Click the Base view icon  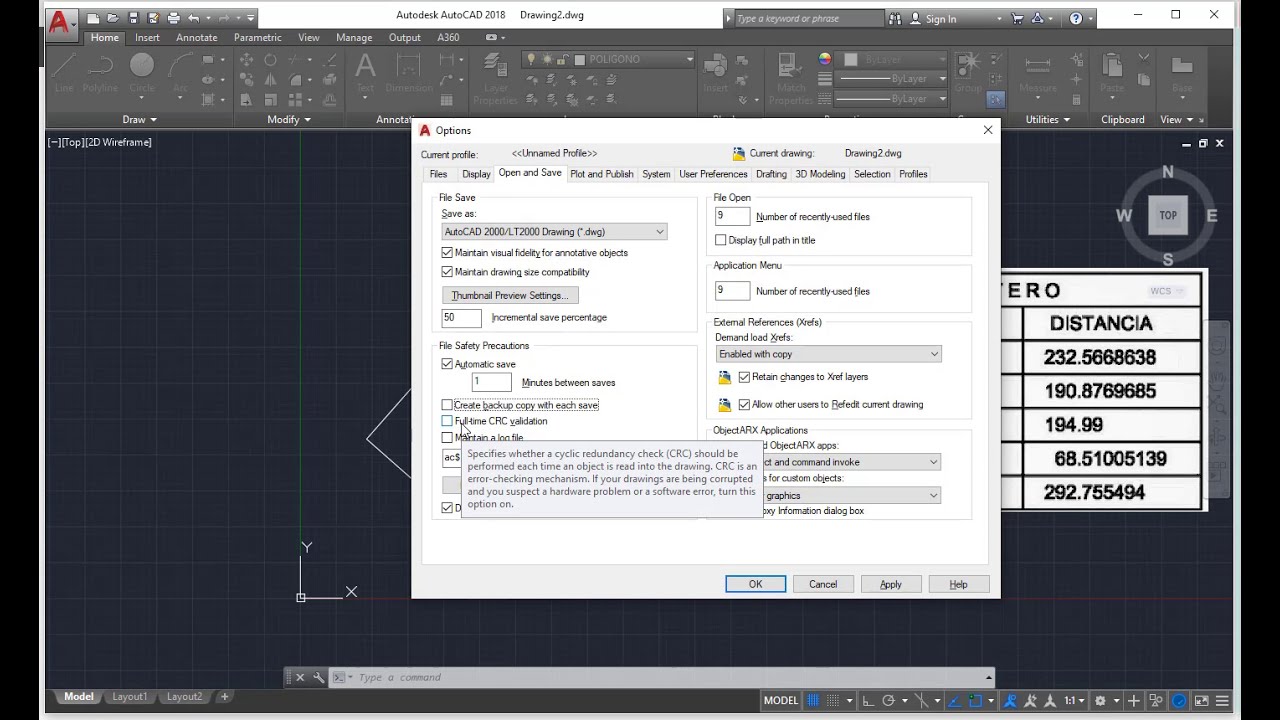1182,72
